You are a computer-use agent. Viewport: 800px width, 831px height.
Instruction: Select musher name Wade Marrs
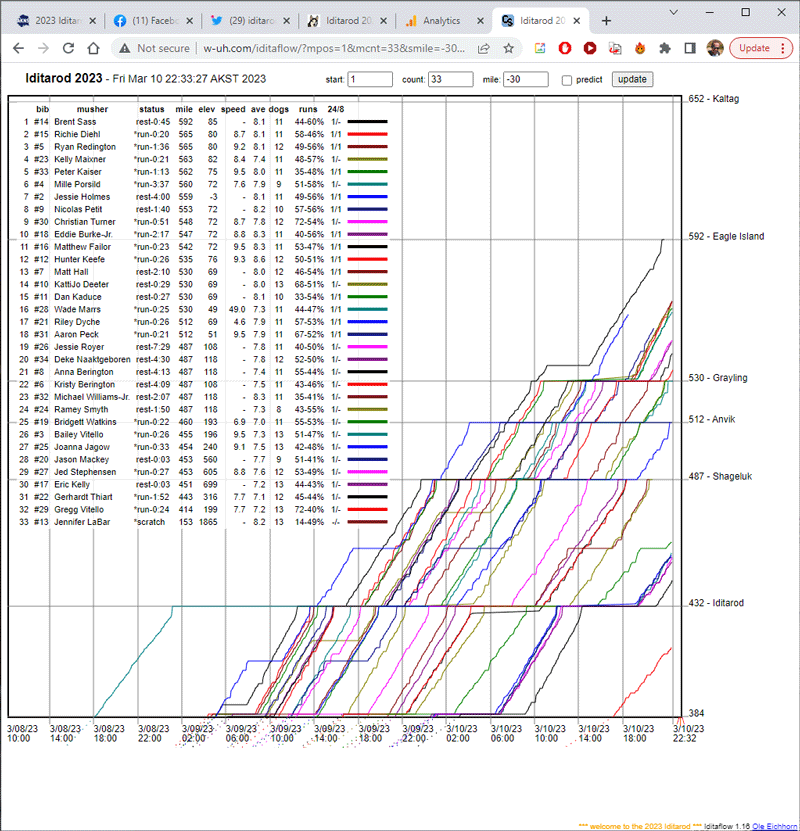tap(77, 310)
